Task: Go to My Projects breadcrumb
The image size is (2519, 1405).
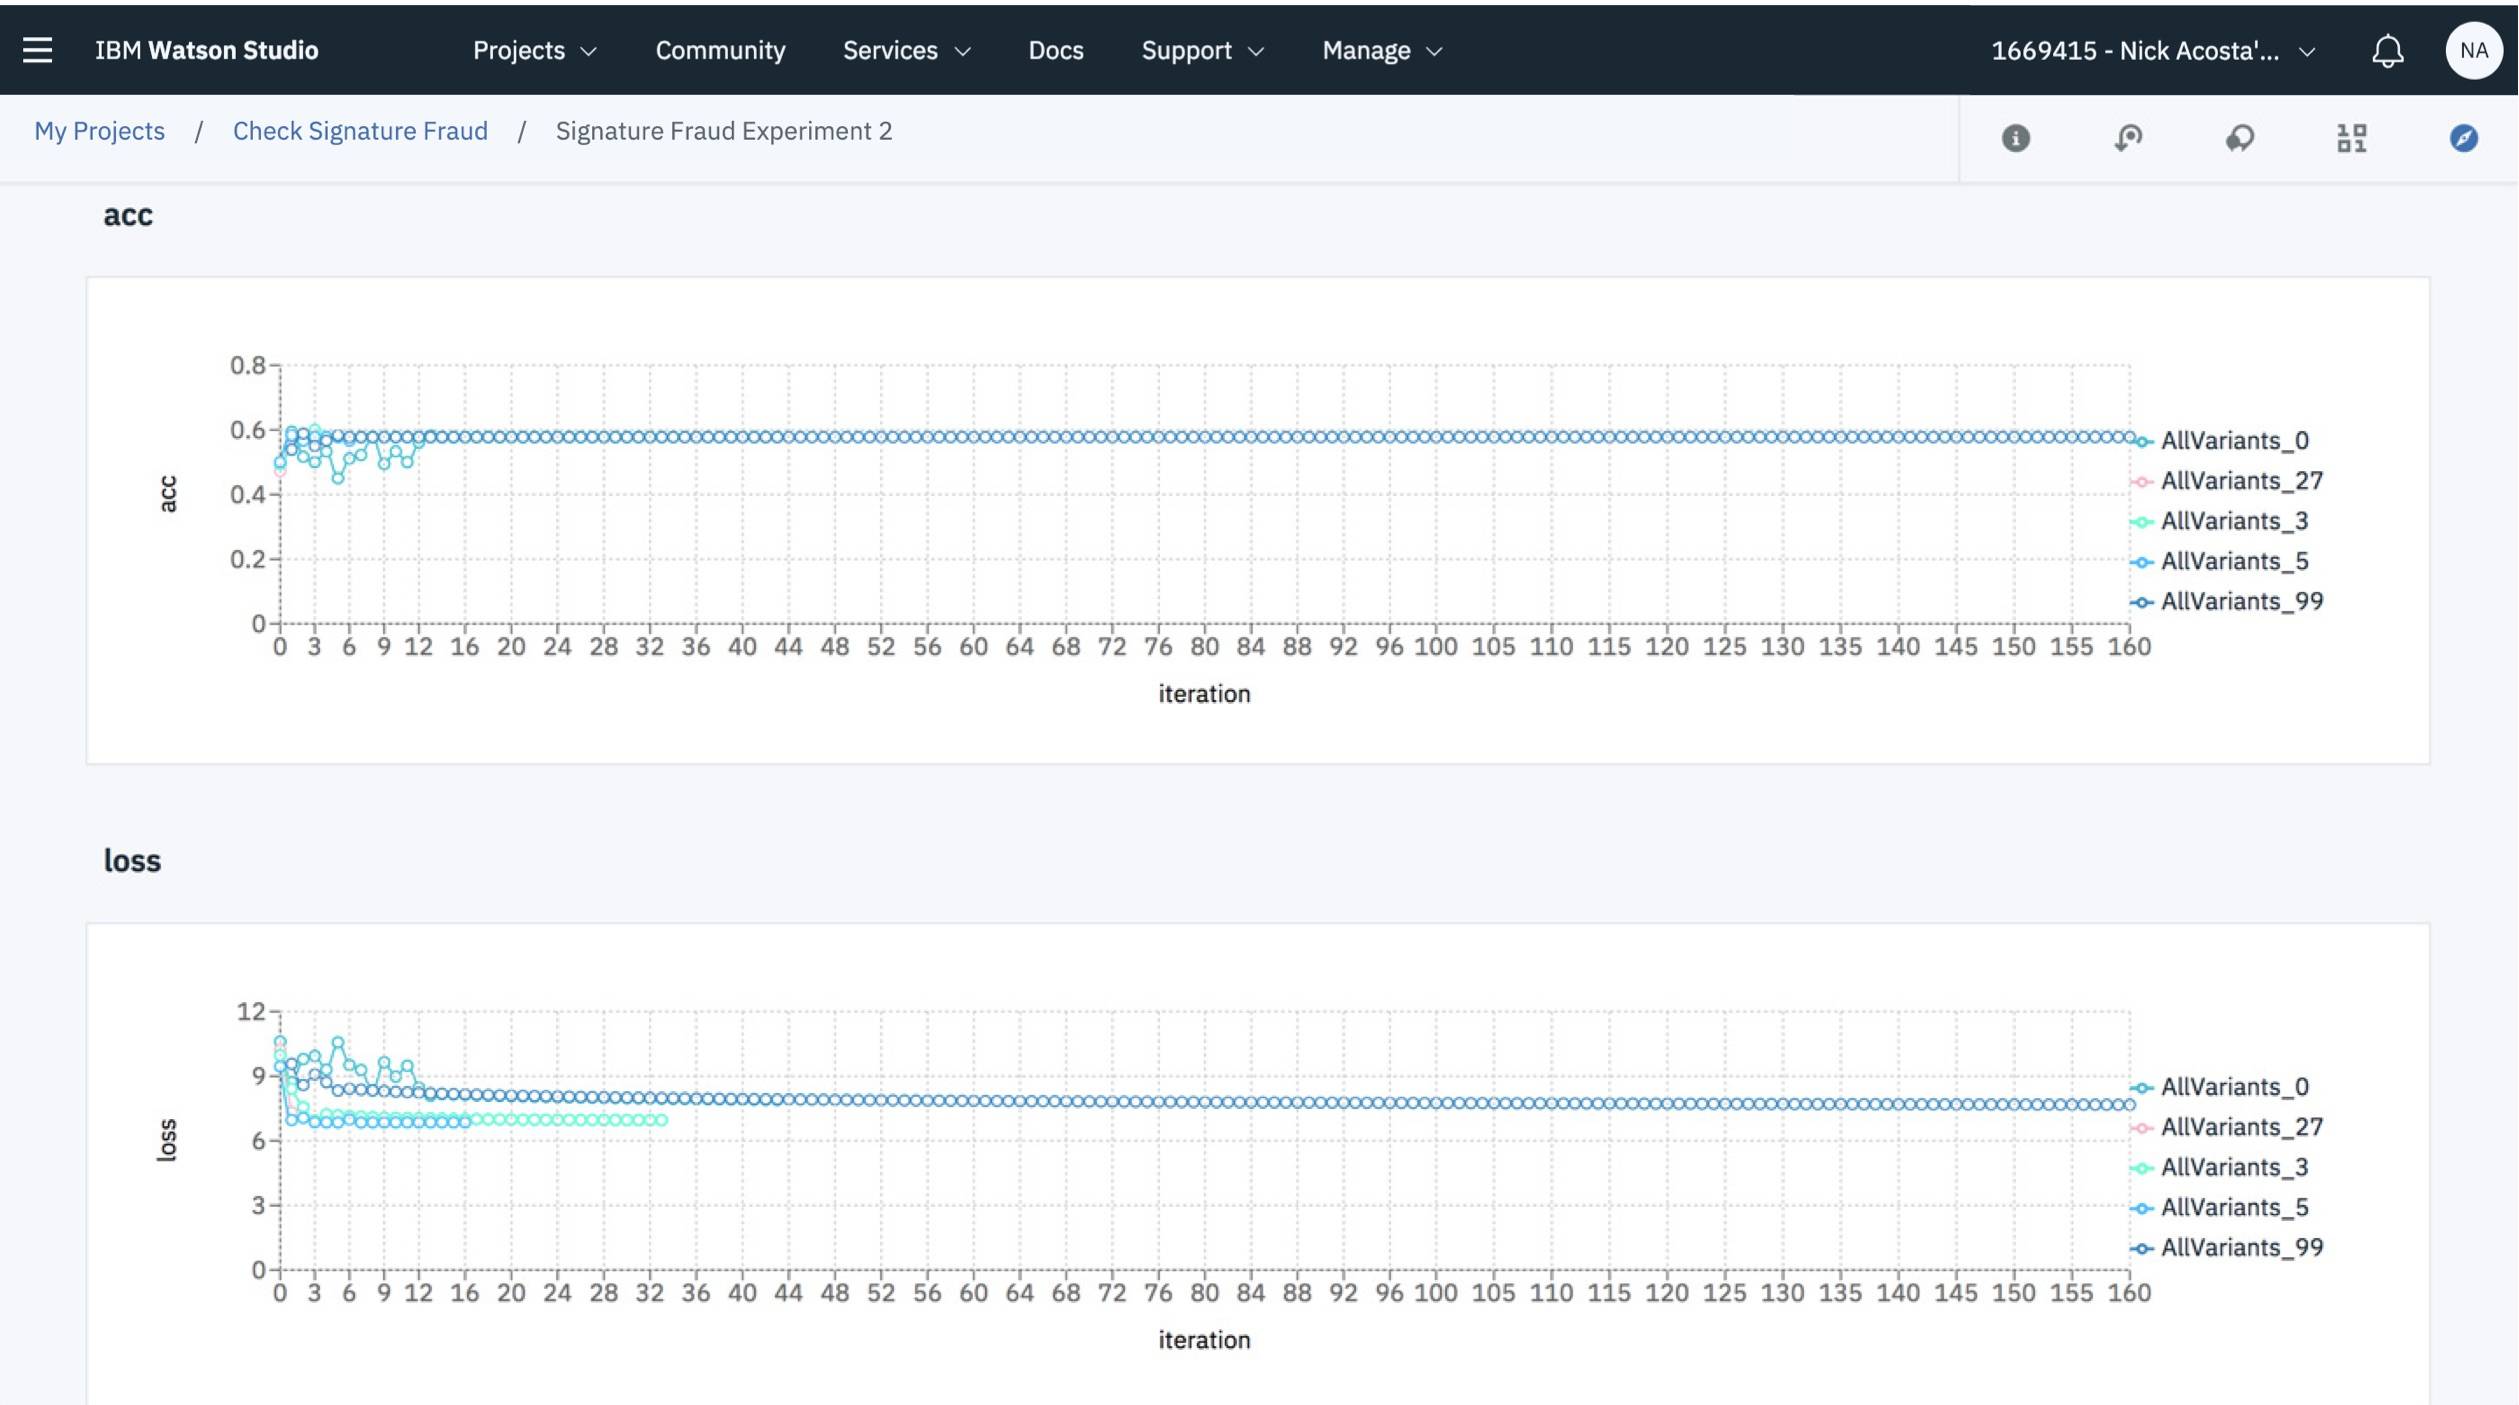Action: pos(99,131)
